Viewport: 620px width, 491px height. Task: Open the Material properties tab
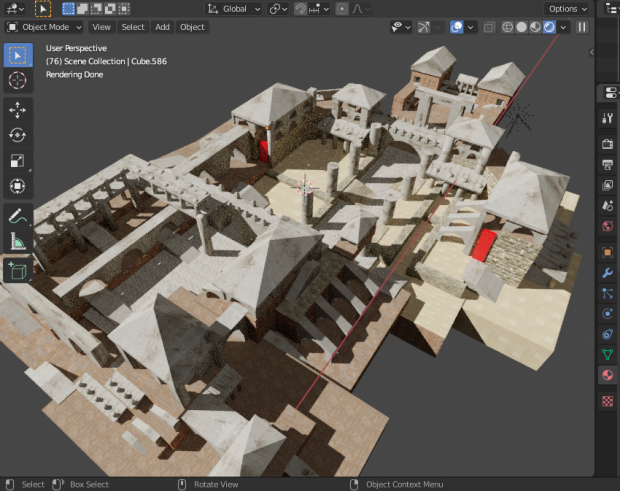click(607, 375)
